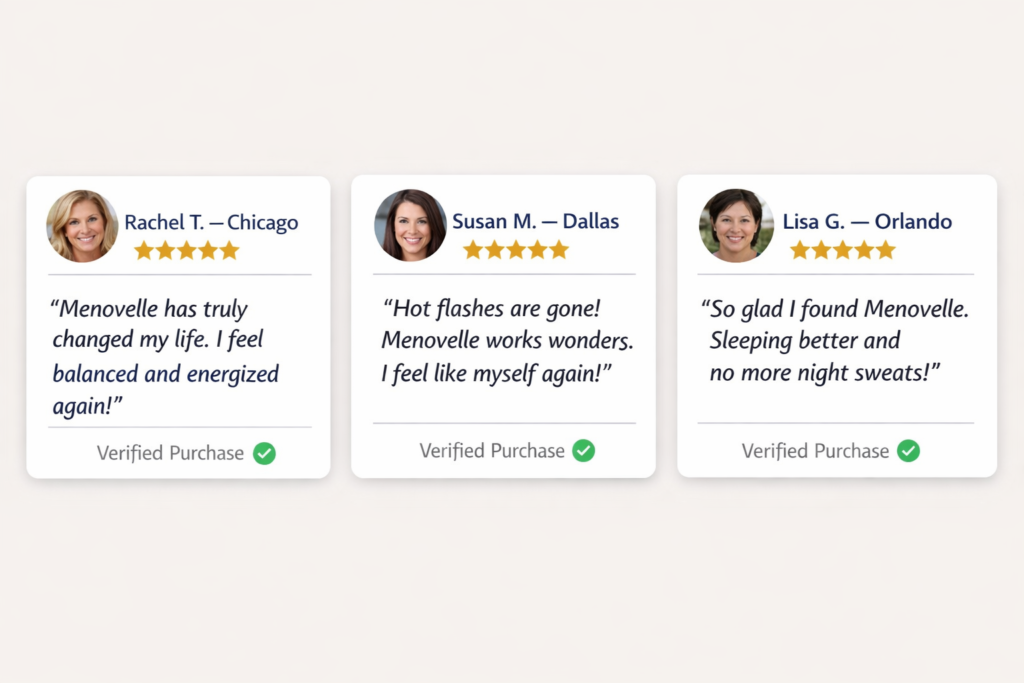View Lisa G.'s profile picture

[x=735, y=225]
